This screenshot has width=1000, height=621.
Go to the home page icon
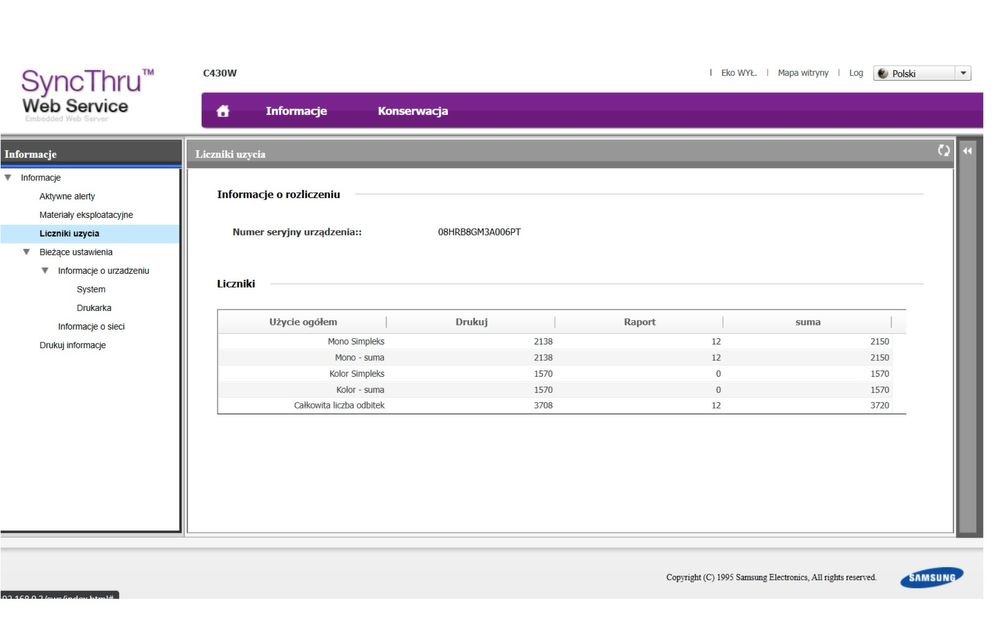(x=223, y=111)
